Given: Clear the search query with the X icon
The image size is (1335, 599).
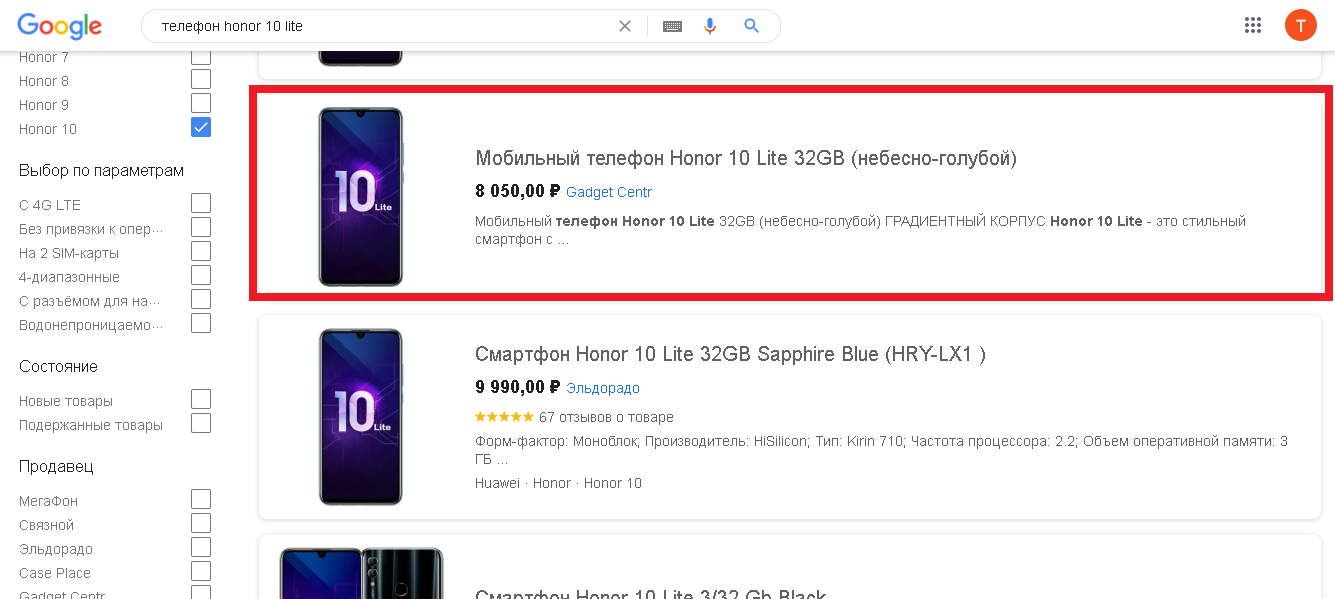Looking at the screenshot, I should [x=625, y=26].
